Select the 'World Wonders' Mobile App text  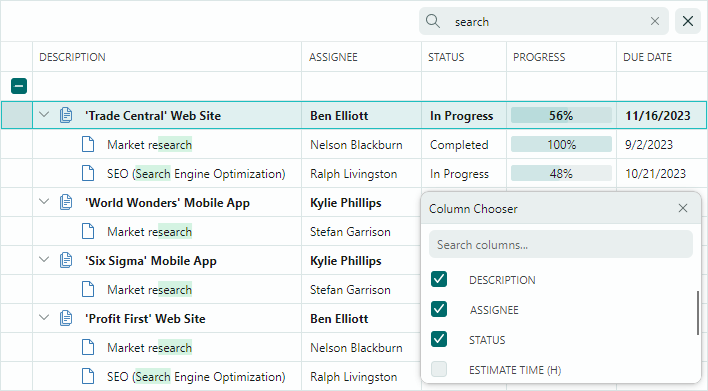[167, 203]
